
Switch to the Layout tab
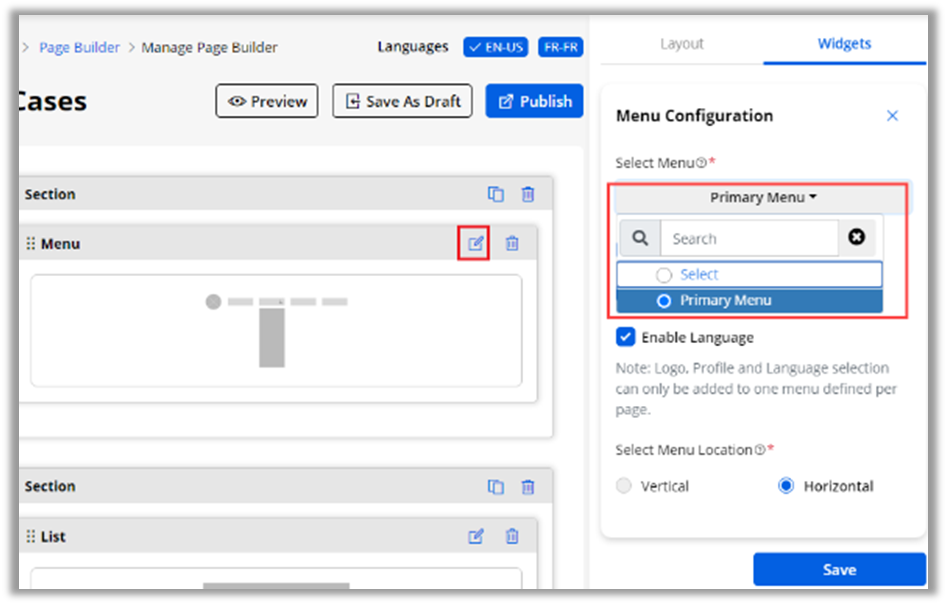click(681, 44)
